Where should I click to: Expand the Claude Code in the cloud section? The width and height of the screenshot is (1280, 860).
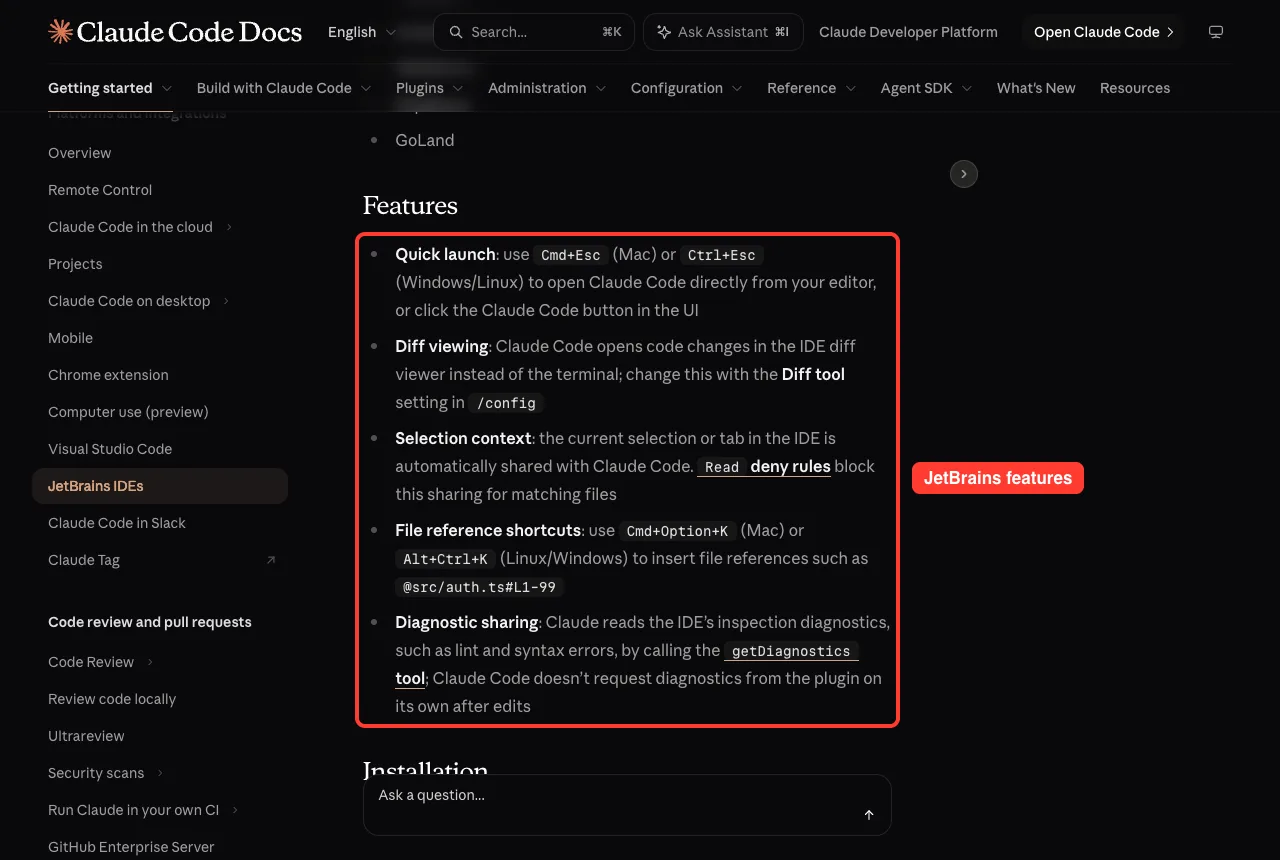click(x=229, y=227)
